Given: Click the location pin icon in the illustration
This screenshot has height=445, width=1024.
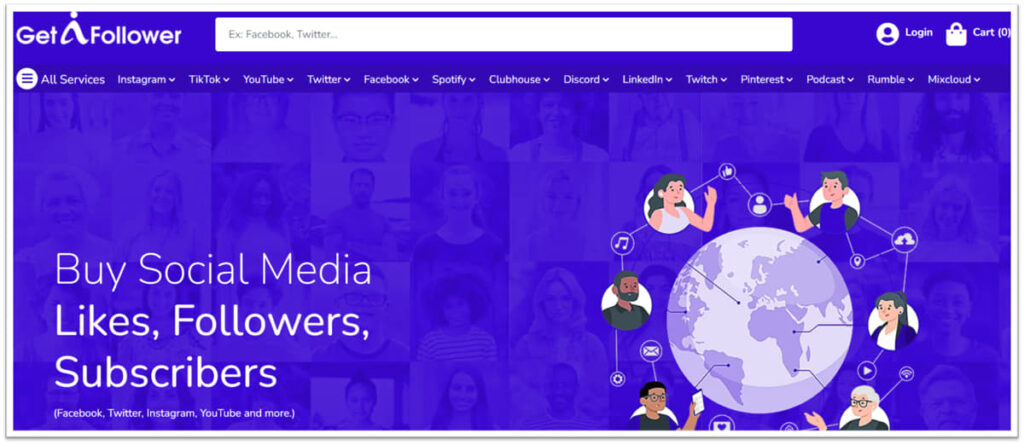Looking at the screenshot, I should coord(857,261).
